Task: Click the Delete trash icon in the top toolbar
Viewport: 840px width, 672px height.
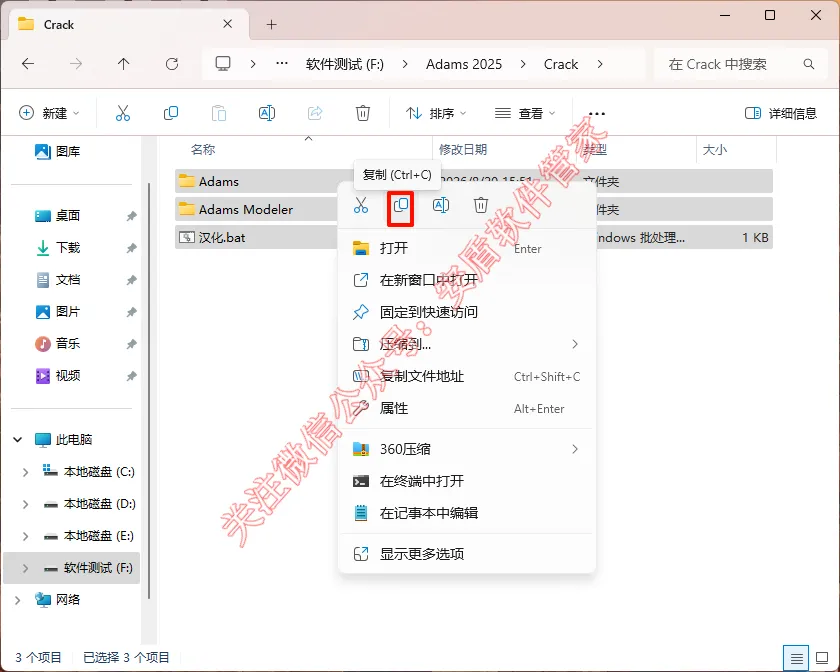Action: (x=363, y=113)
